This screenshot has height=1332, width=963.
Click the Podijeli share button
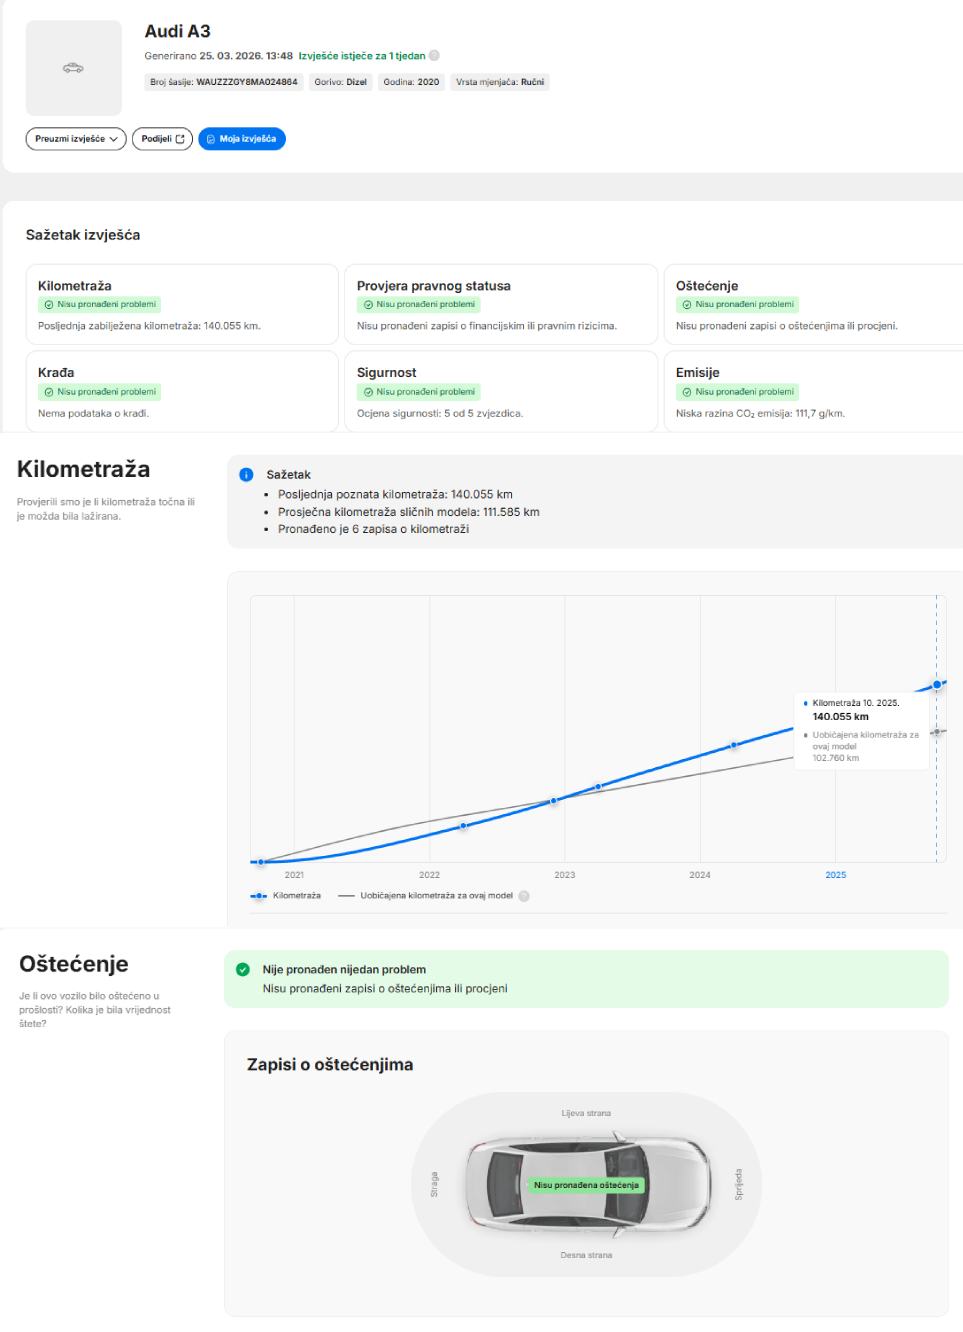[162, 139]
